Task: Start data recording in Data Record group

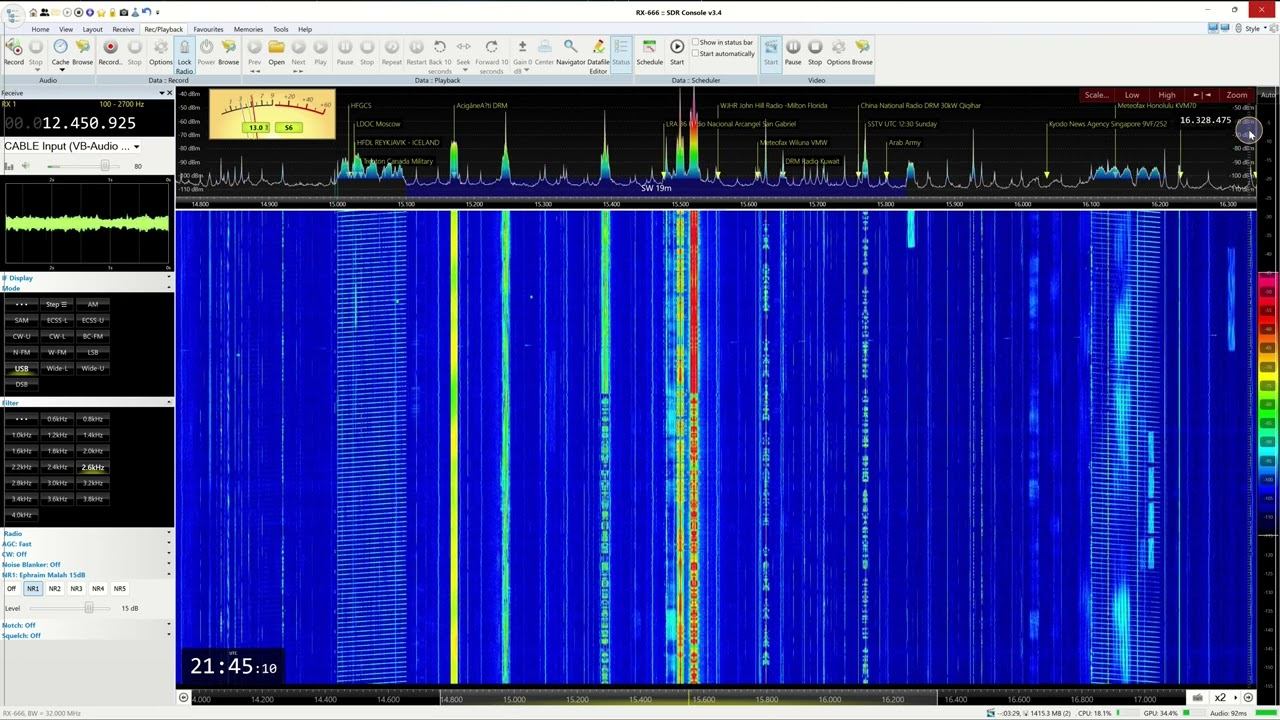Action: coord(110,52)
